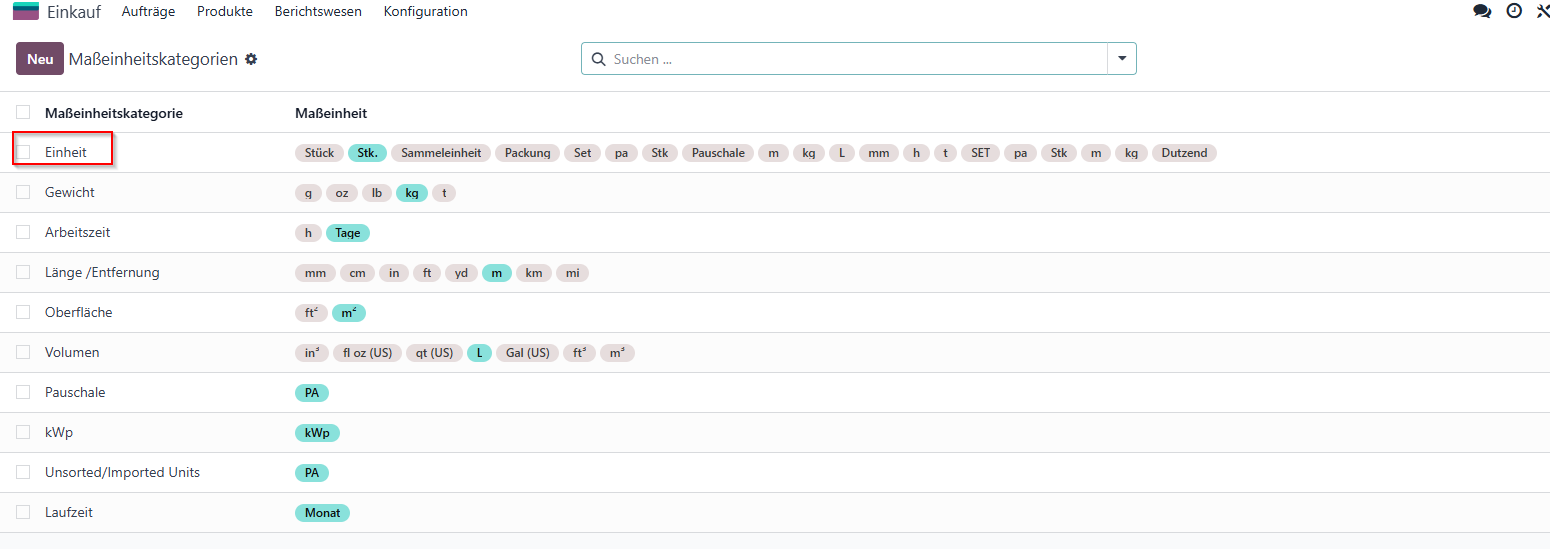Screen dimensions: 1550x549
Task: Open the debug tools wrench icon
Action: [1543, 11]
